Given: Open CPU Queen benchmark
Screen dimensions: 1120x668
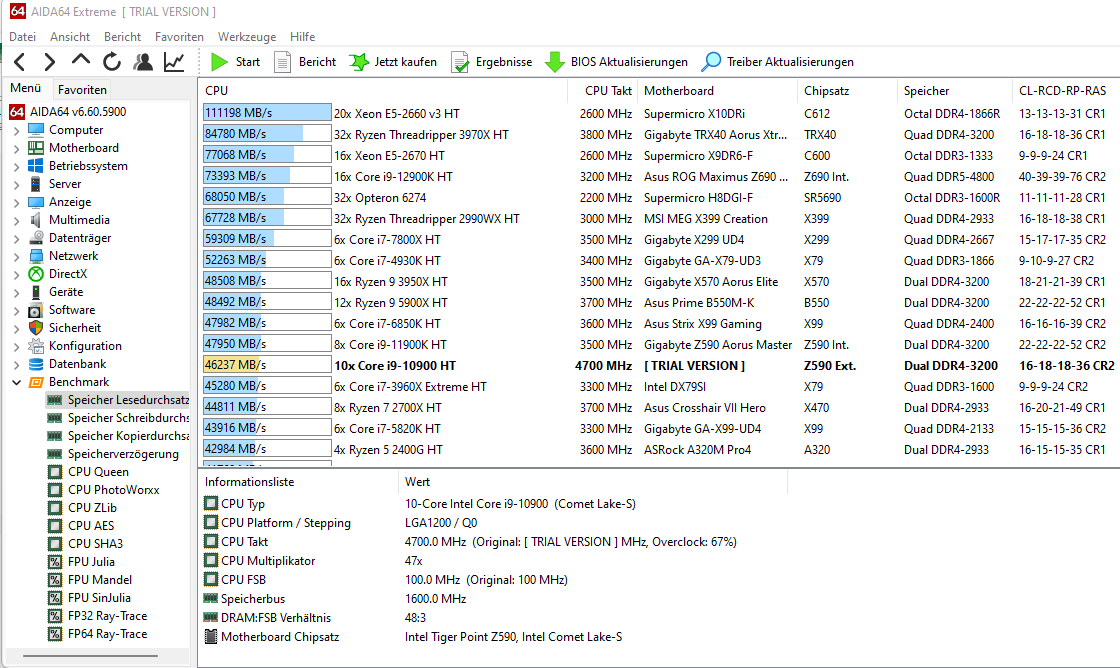Looking at the screenshot, I should point(88,472).
